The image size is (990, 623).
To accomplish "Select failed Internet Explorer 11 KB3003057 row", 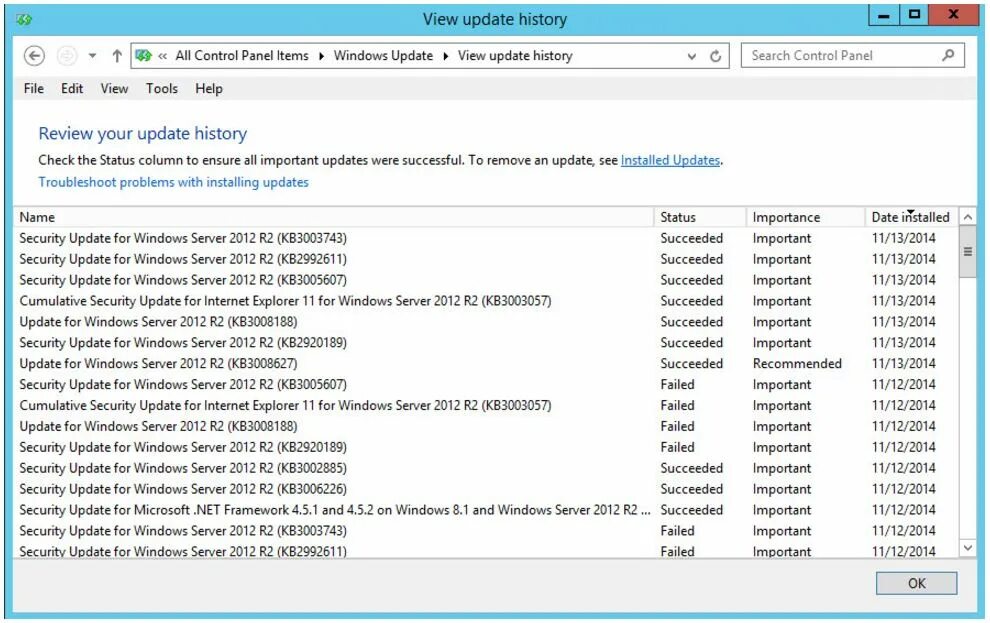I will [485, 405].
